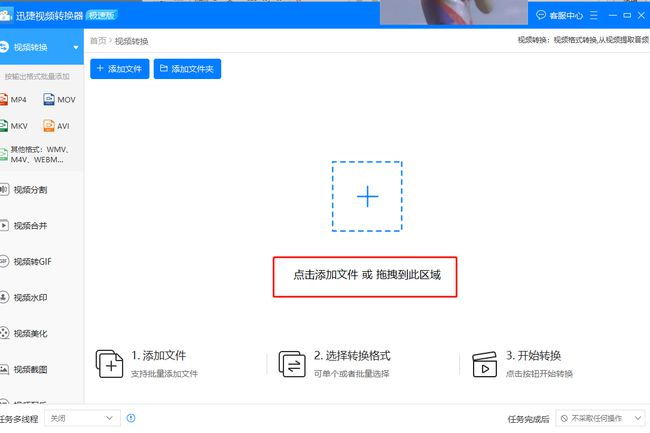This screenshot has height=433, width=650.
Task: Click the 视频转换 breadcrumb
Action: pyautogui.click(x=131, y=41)
